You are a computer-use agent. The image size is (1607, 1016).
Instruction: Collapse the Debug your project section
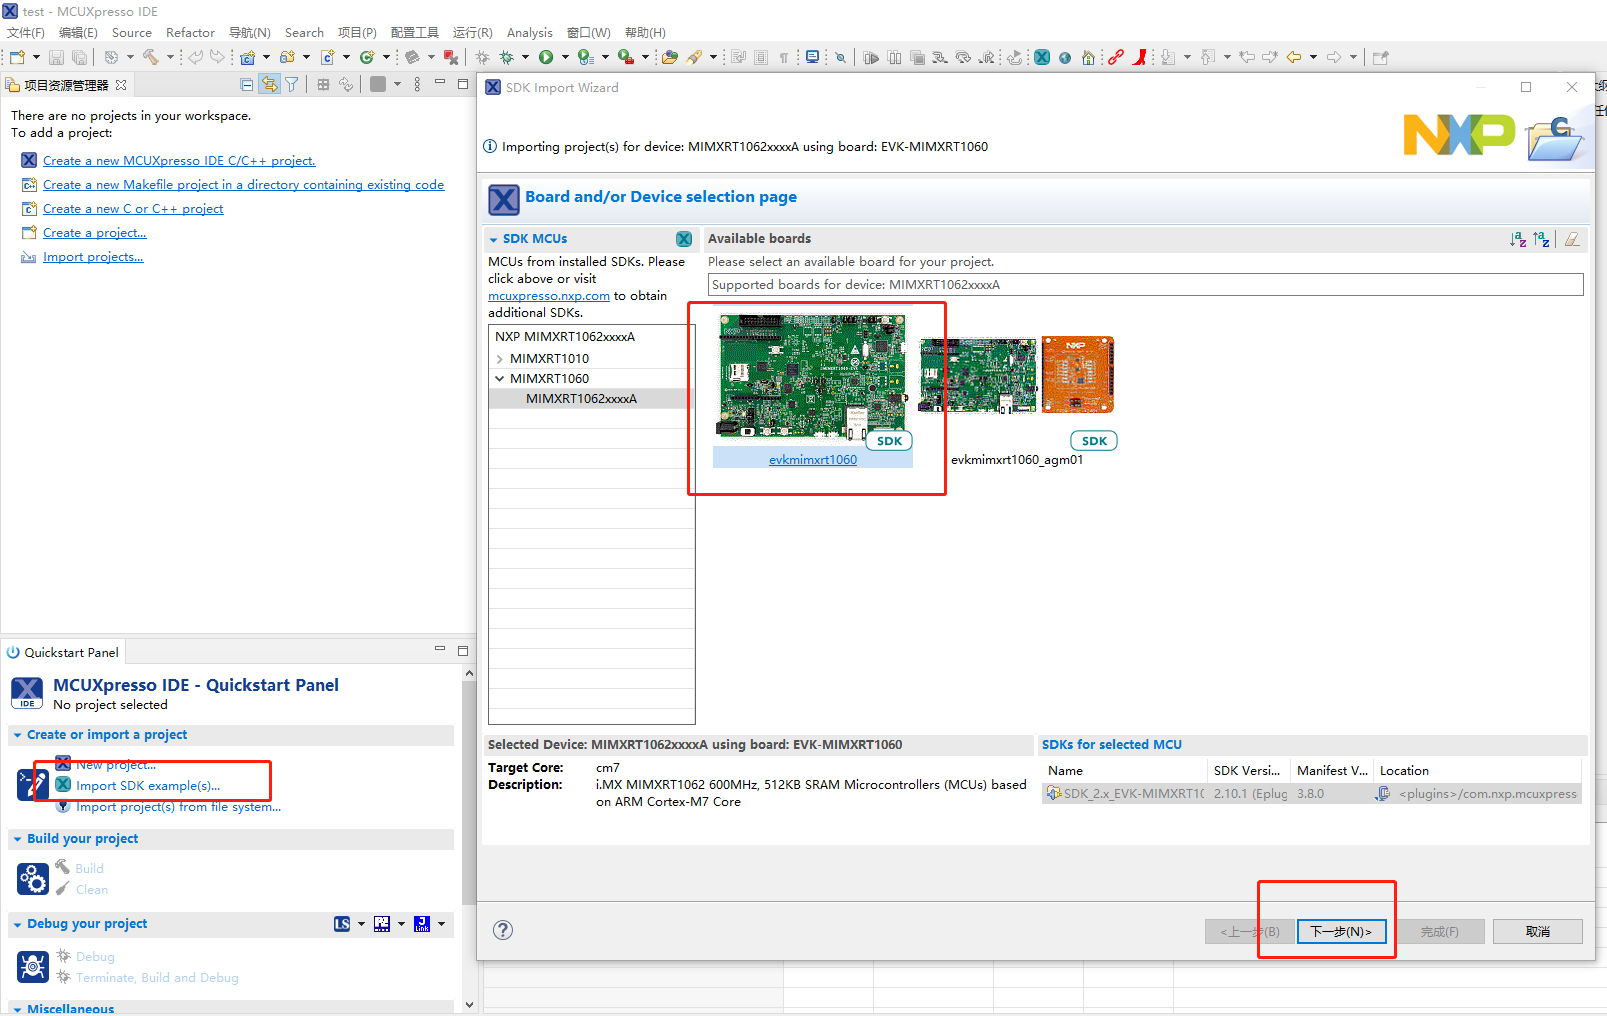pyautogui.click(x=17, y=925)
